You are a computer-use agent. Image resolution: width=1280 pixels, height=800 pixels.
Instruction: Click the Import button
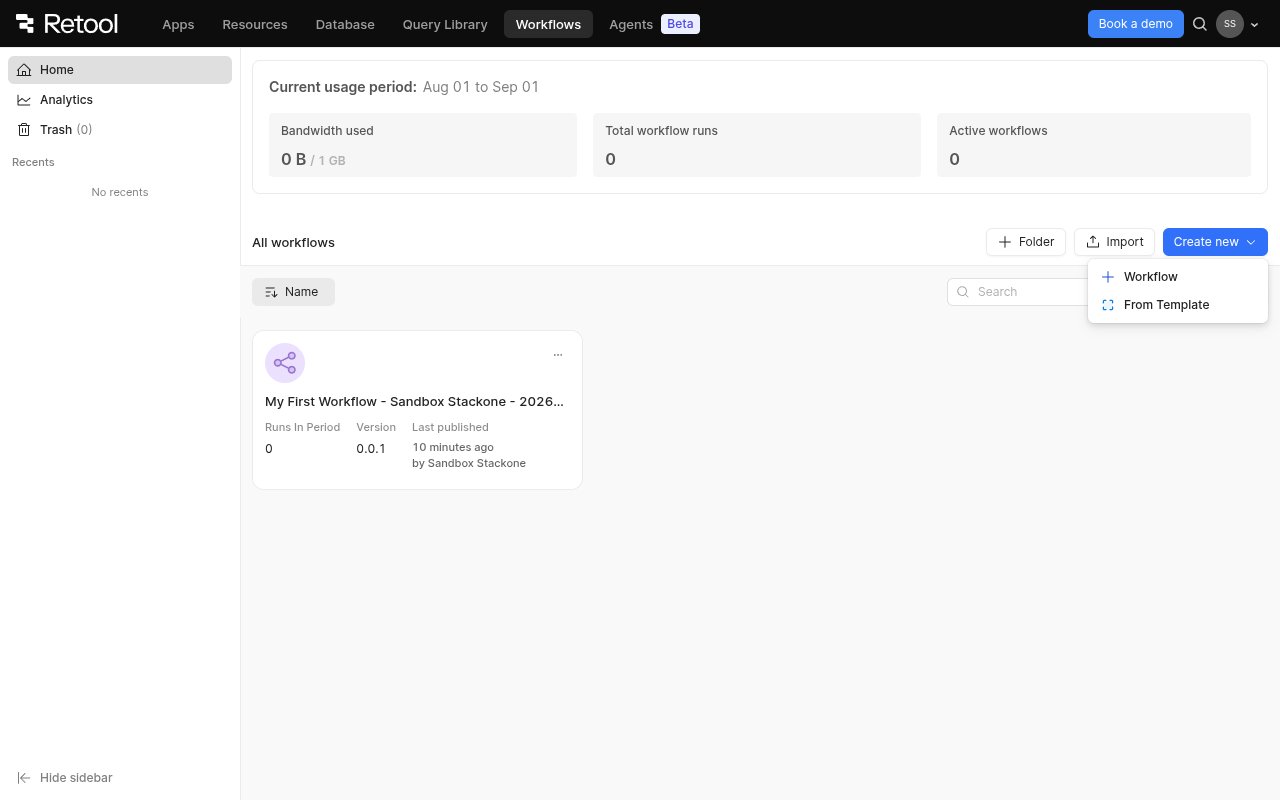pyautogui.click(x=1114, y=242)
